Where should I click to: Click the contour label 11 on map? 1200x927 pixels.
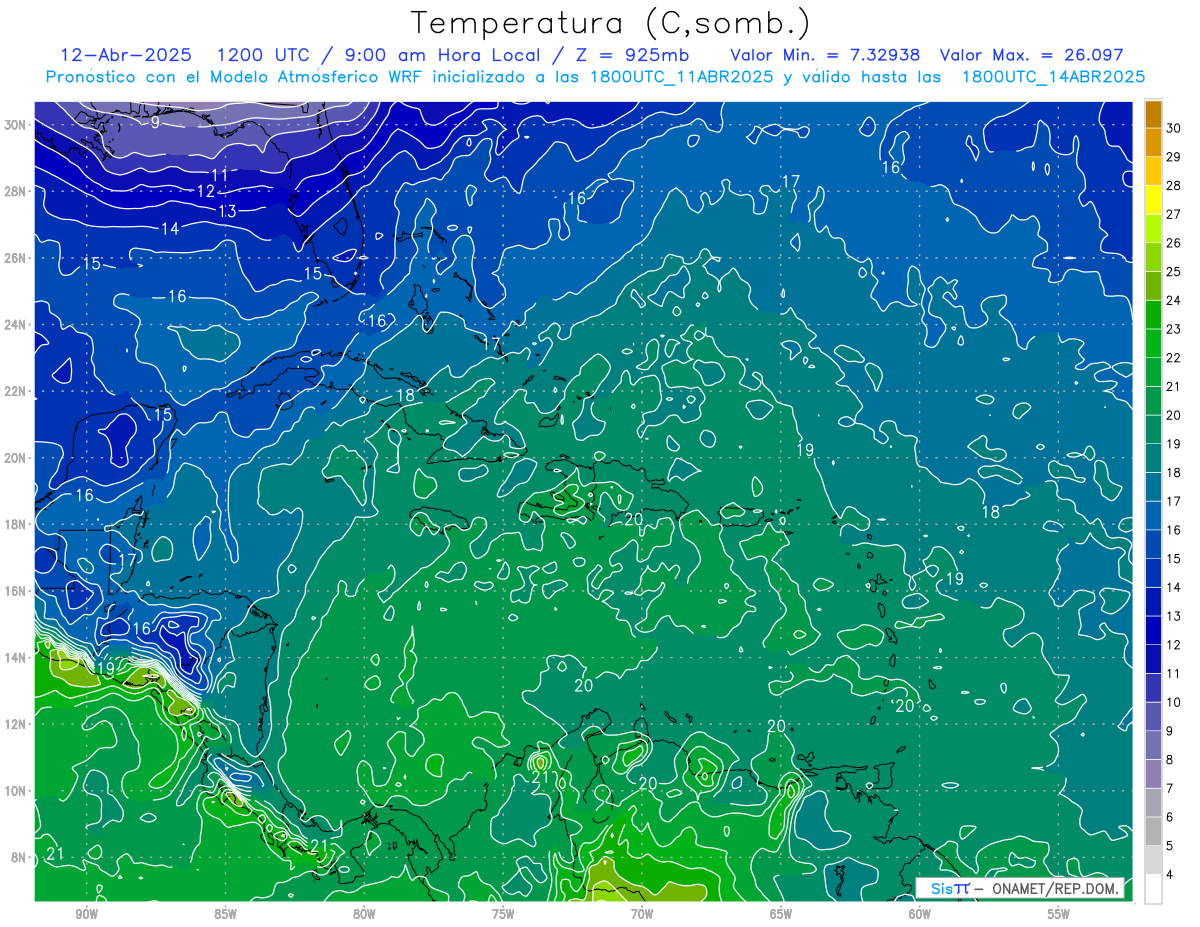click(219, 175)
